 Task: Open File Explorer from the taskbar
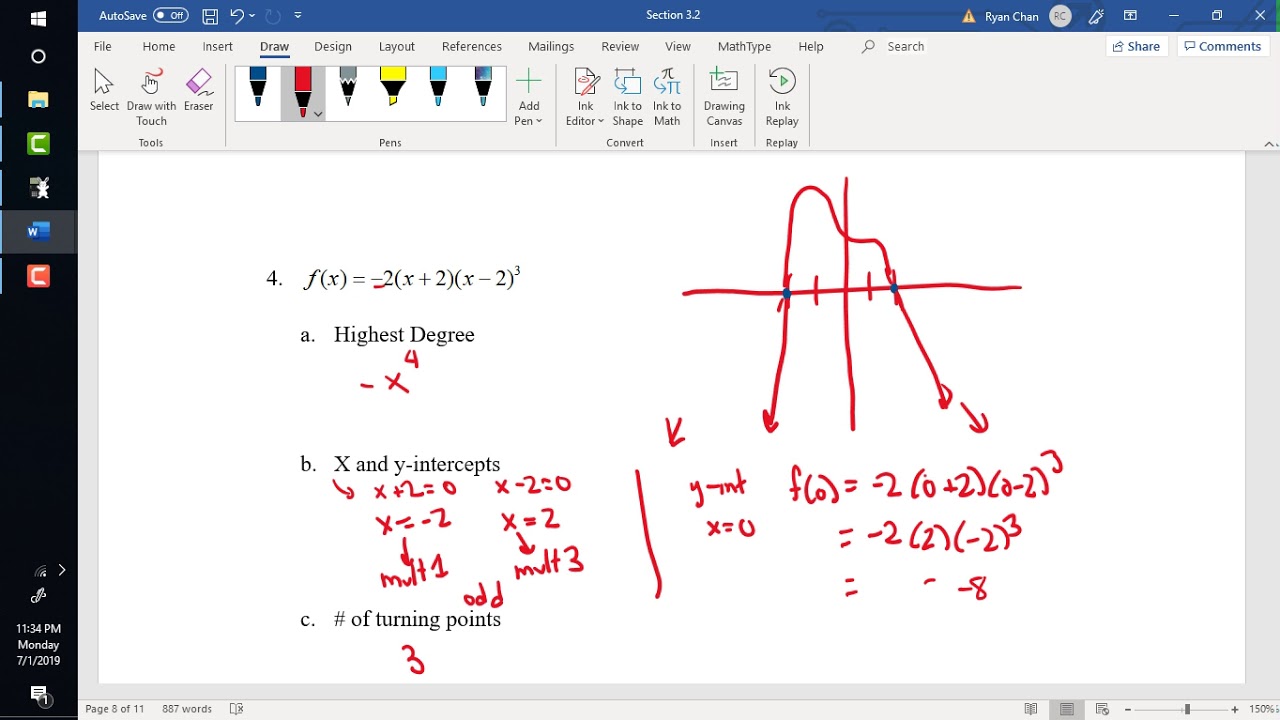coord(38,100)
